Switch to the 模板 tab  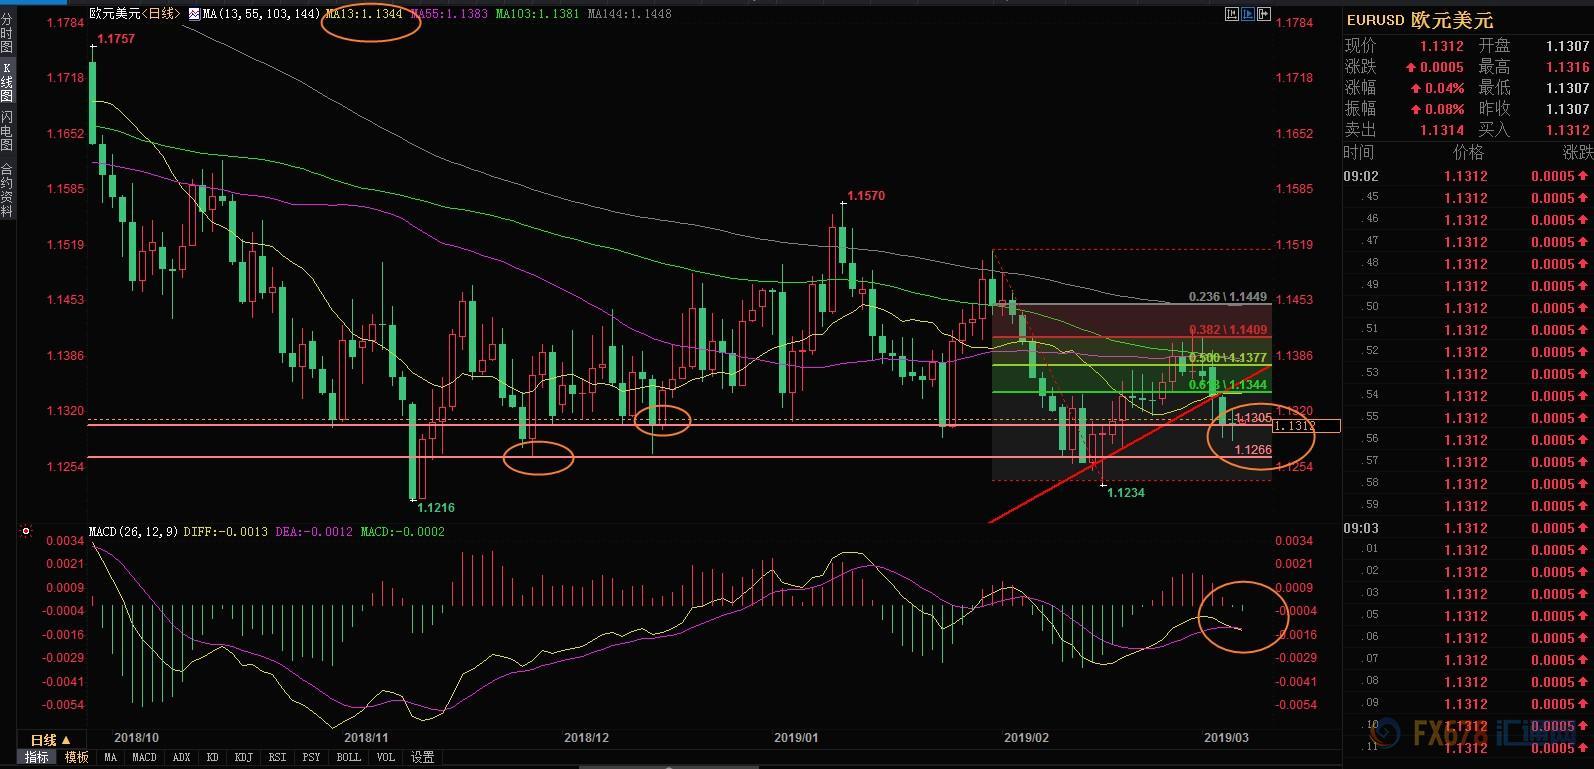(76, 758)
